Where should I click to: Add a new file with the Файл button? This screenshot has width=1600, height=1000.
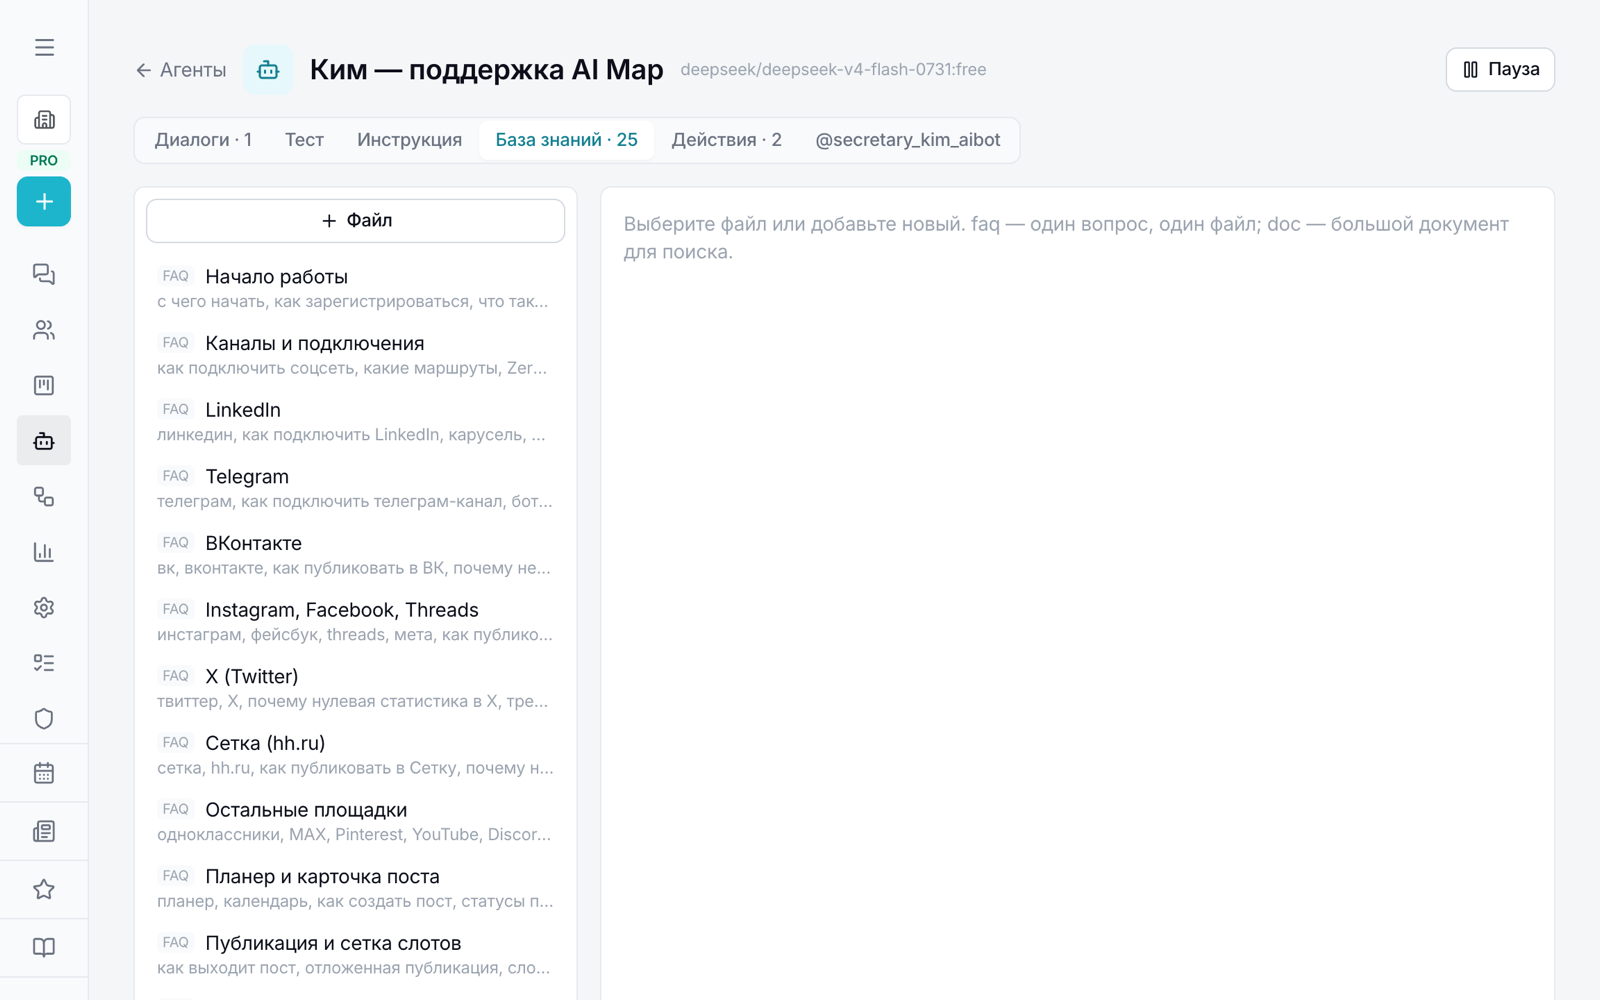pos(356,221)
